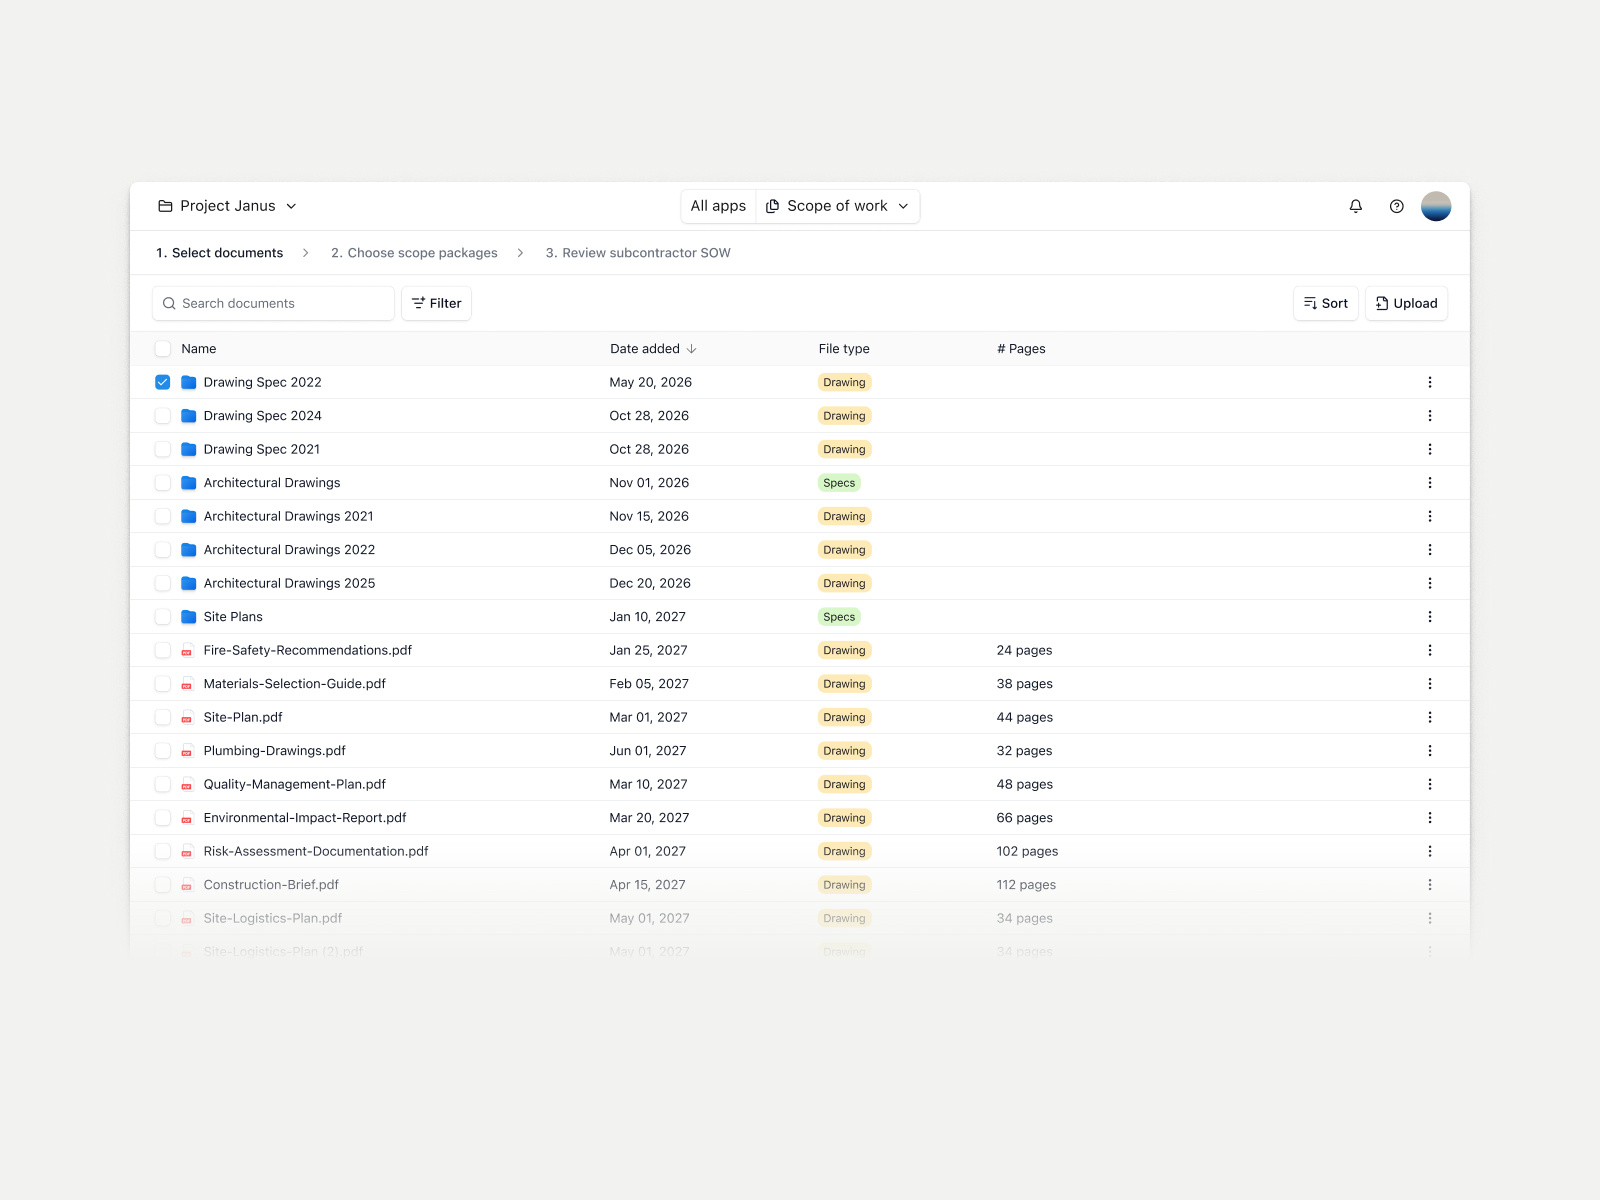Image resolution: width=1600 pixels, height=1200 pixels.
Task: Open the three-dot menu for Fire-Safety-Recommendations.pdf
Action: tap(1430, 650)
